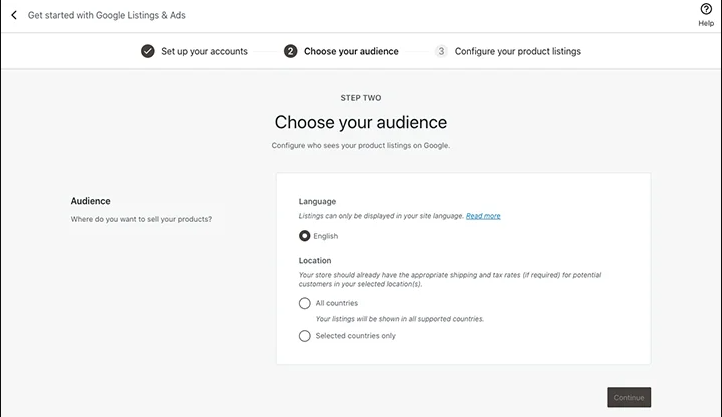Viewport: 722px width, 417px height.
Task: Open Choose your audience step label
Action: (351, 51)
